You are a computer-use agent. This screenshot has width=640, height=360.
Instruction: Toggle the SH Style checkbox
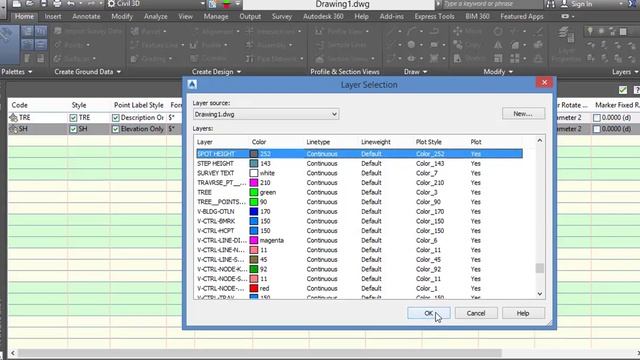pyautogui.click(x=73, y=129)
